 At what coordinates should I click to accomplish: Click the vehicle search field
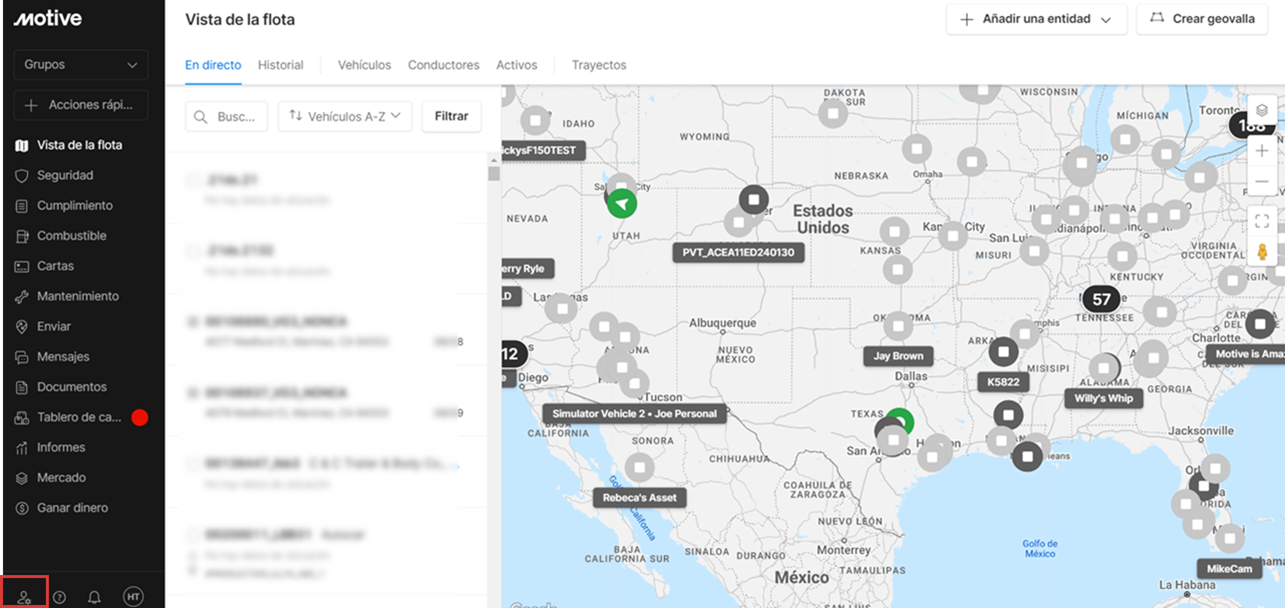click(227, 116)
